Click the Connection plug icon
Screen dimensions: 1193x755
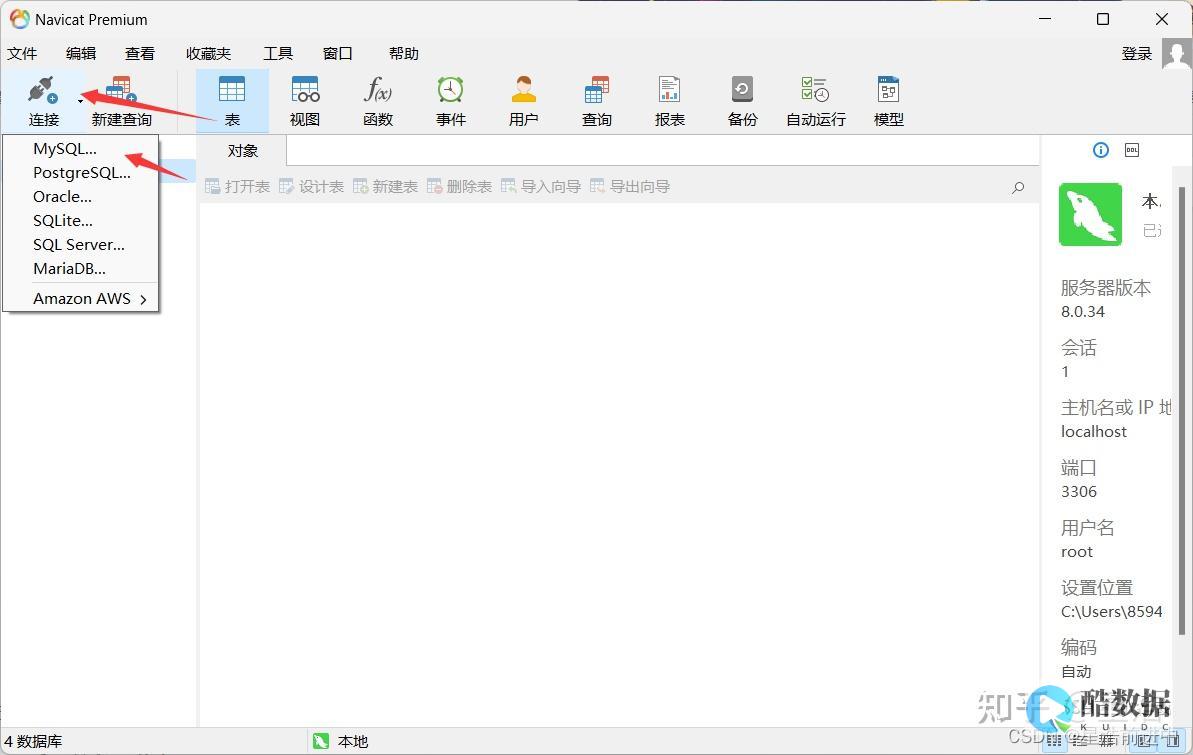(43, 90)
